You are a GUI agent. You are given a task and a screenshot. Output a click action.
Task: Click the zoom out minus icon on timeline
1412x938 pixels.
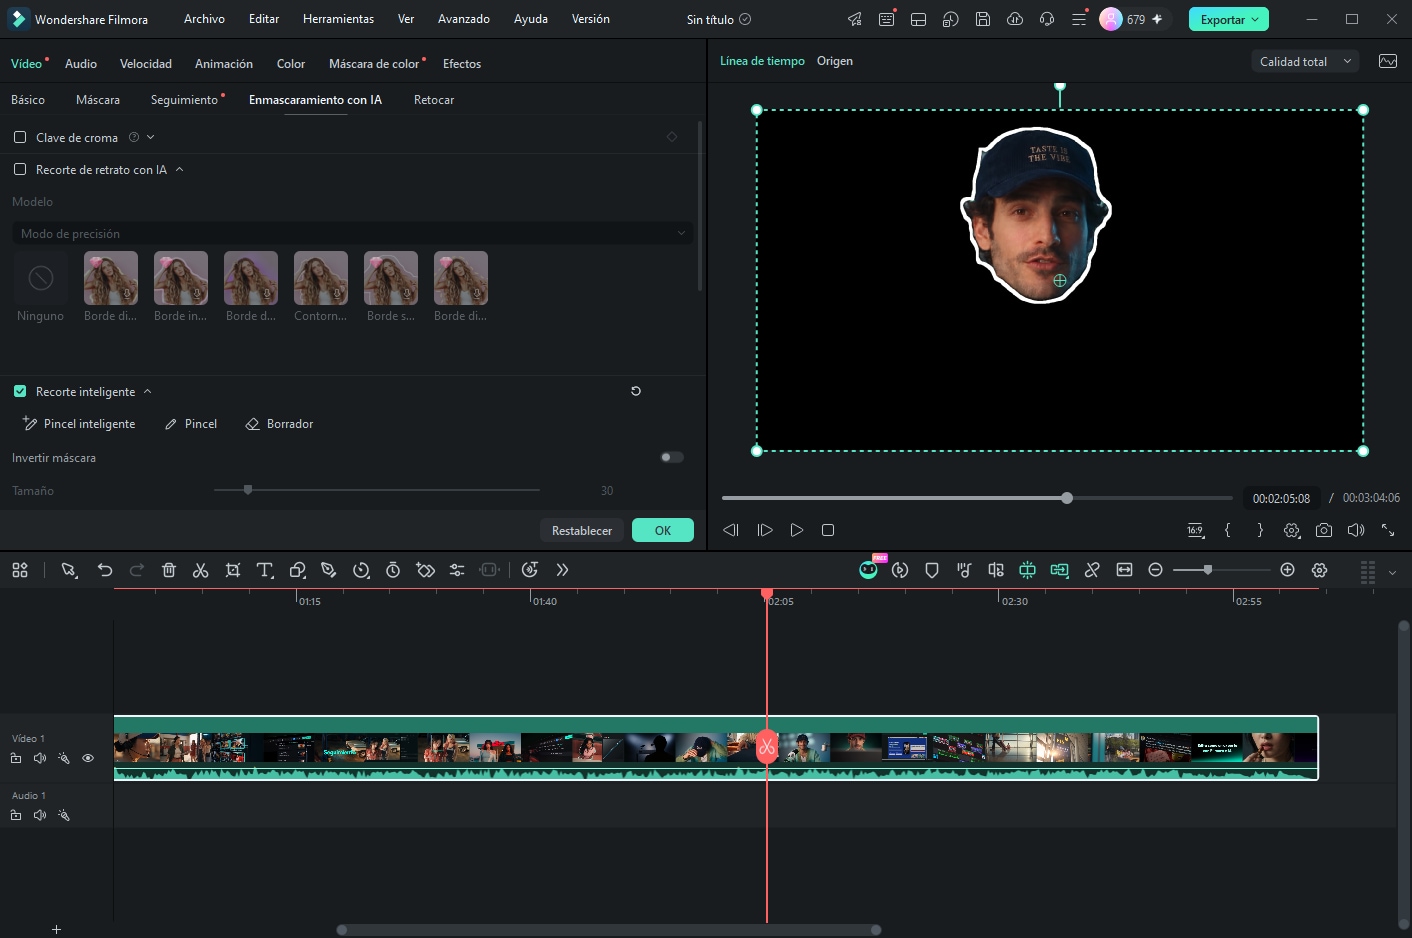pos(1156,570)
